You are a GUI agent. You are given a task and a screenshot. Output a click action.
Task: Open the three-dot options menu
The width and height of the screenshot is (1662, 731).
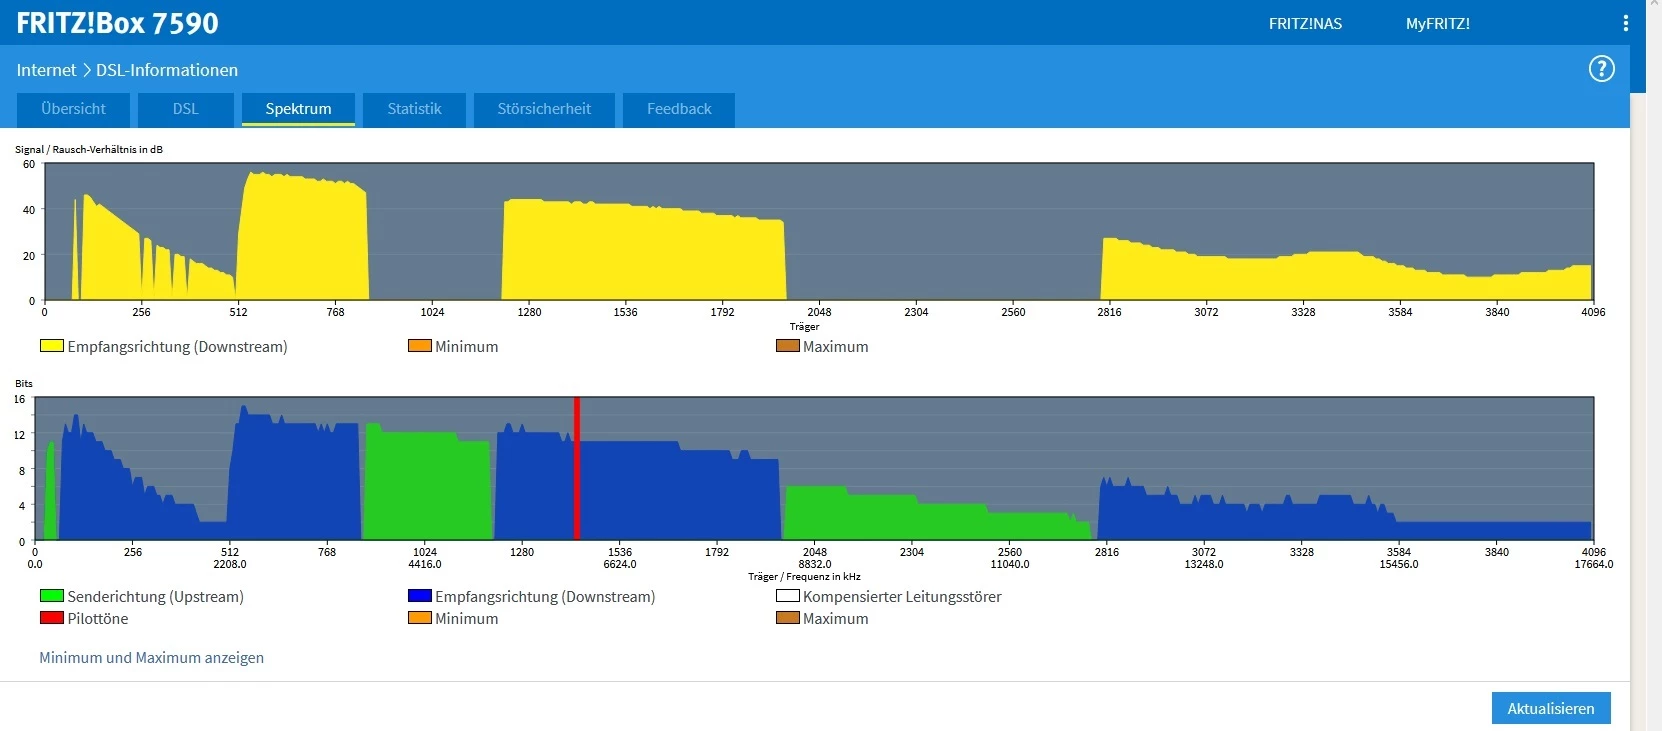1625,23
